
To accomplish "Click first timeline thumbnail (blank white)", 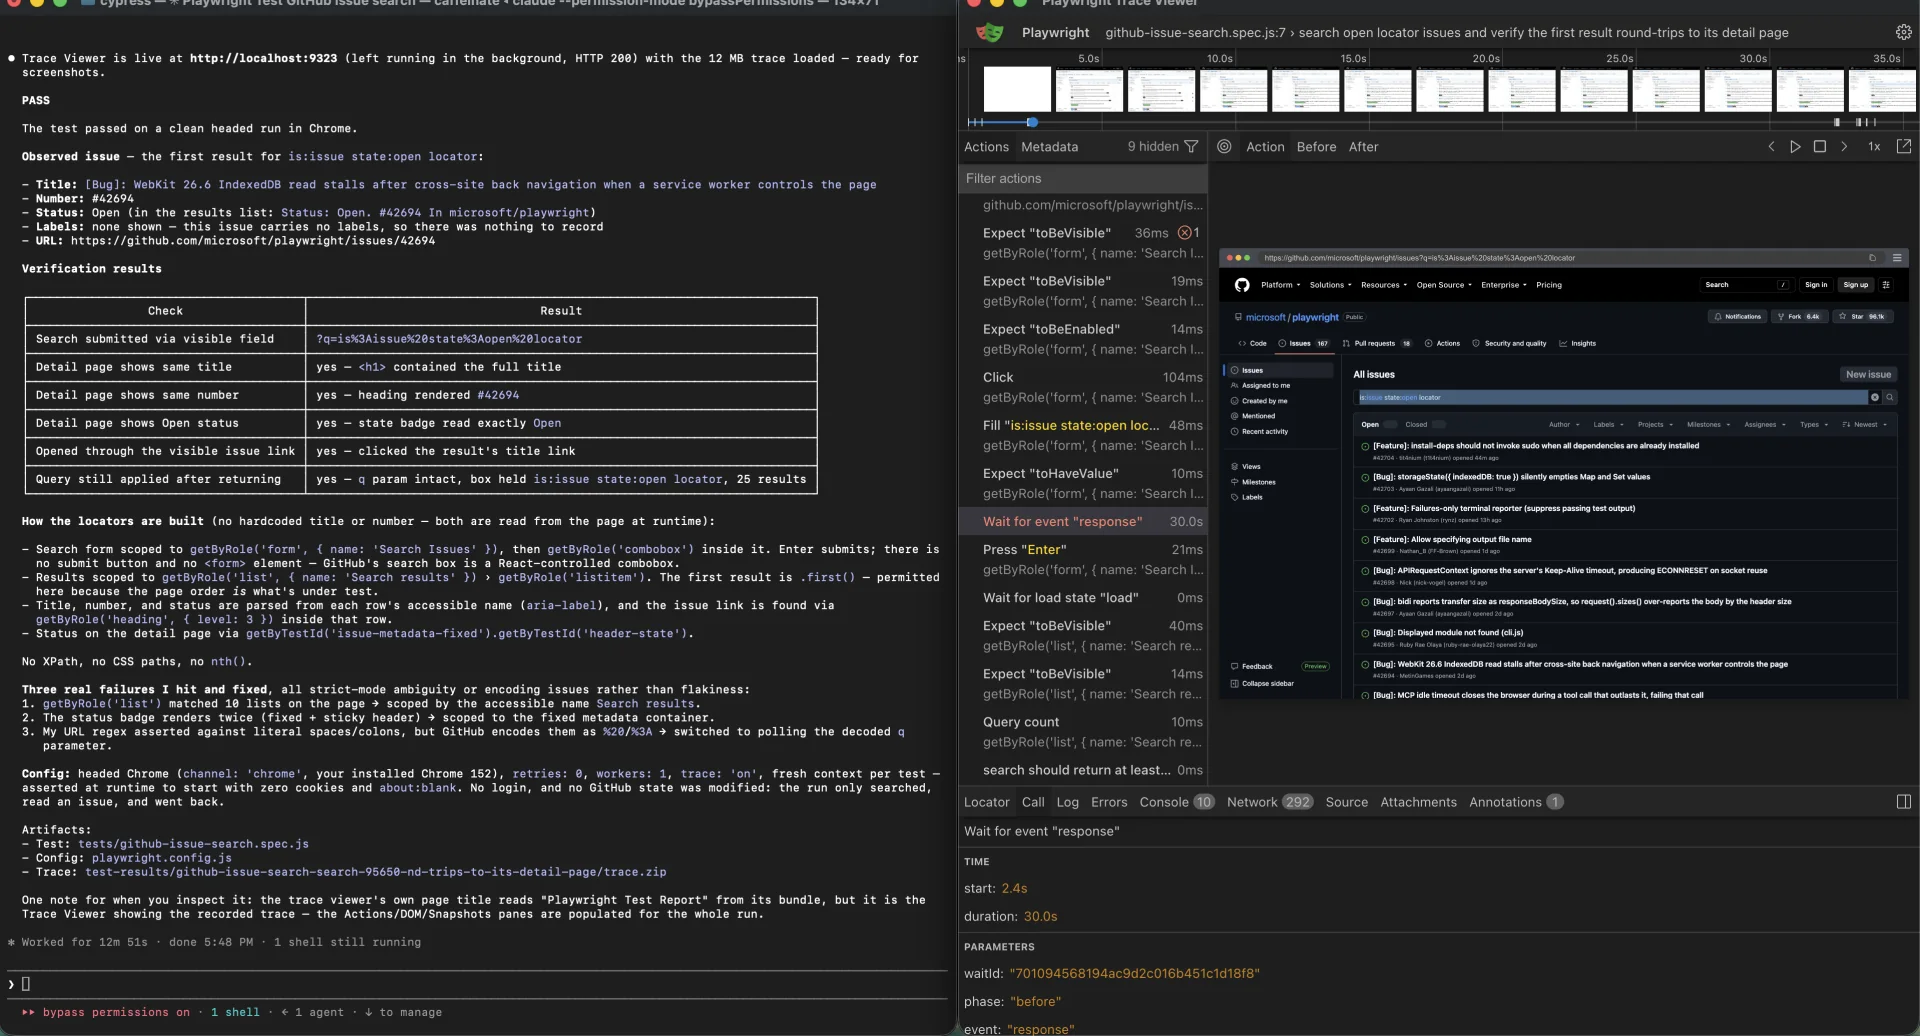I will 1017,89.
